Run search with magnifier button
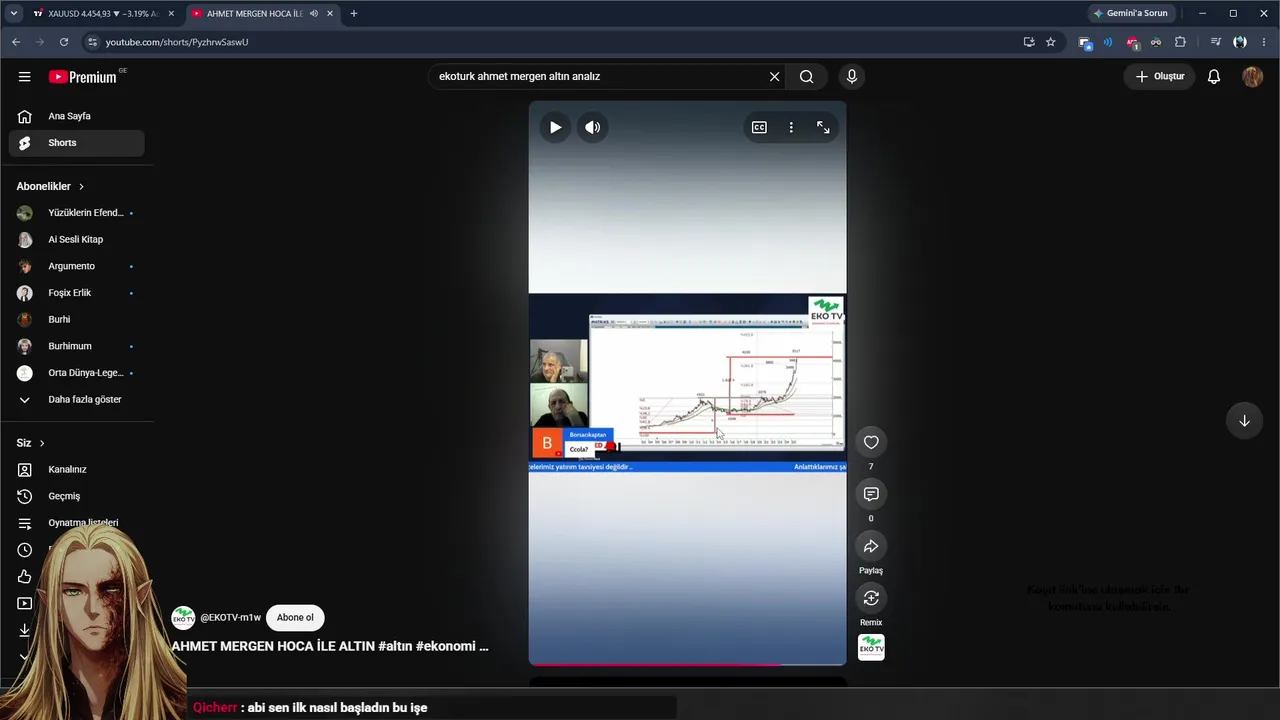1280x720 pixels. (x=807, y=76)
